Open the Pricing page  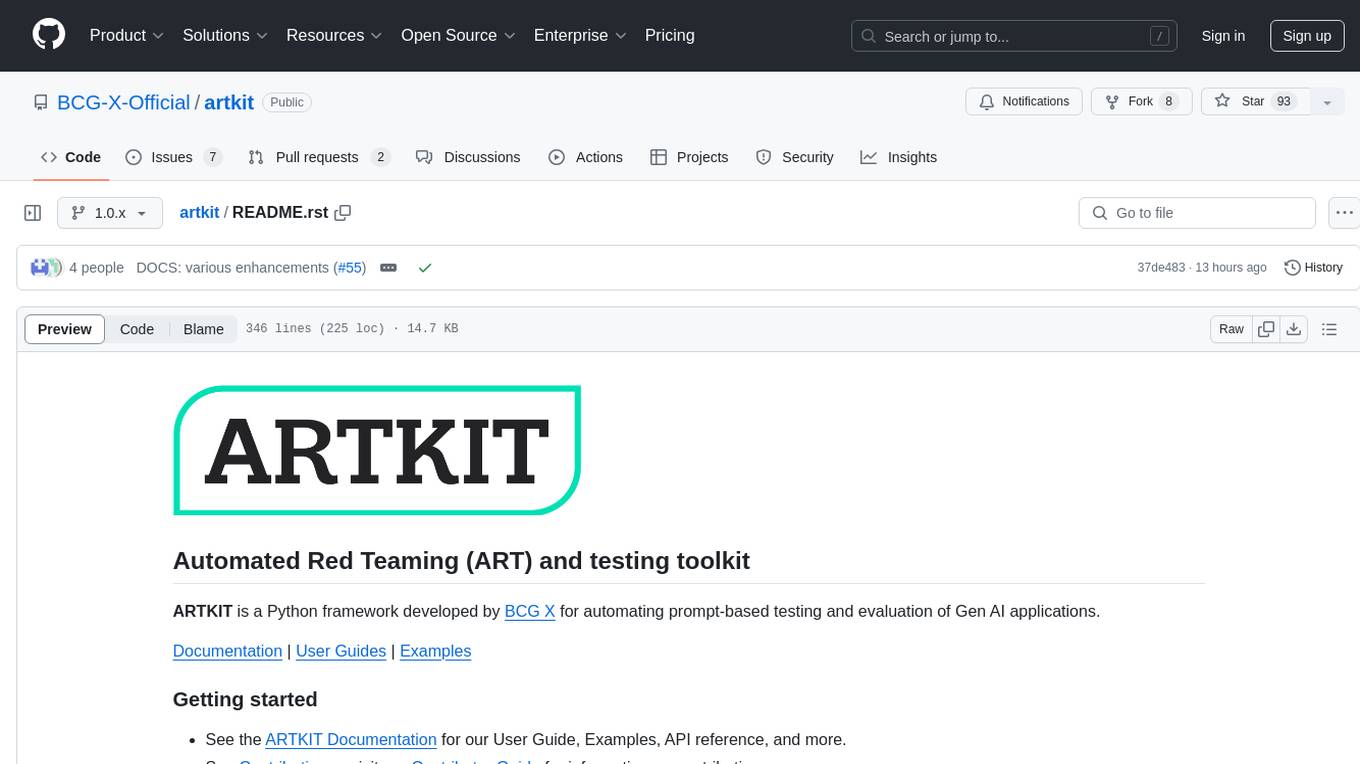(x=670, y=35)
